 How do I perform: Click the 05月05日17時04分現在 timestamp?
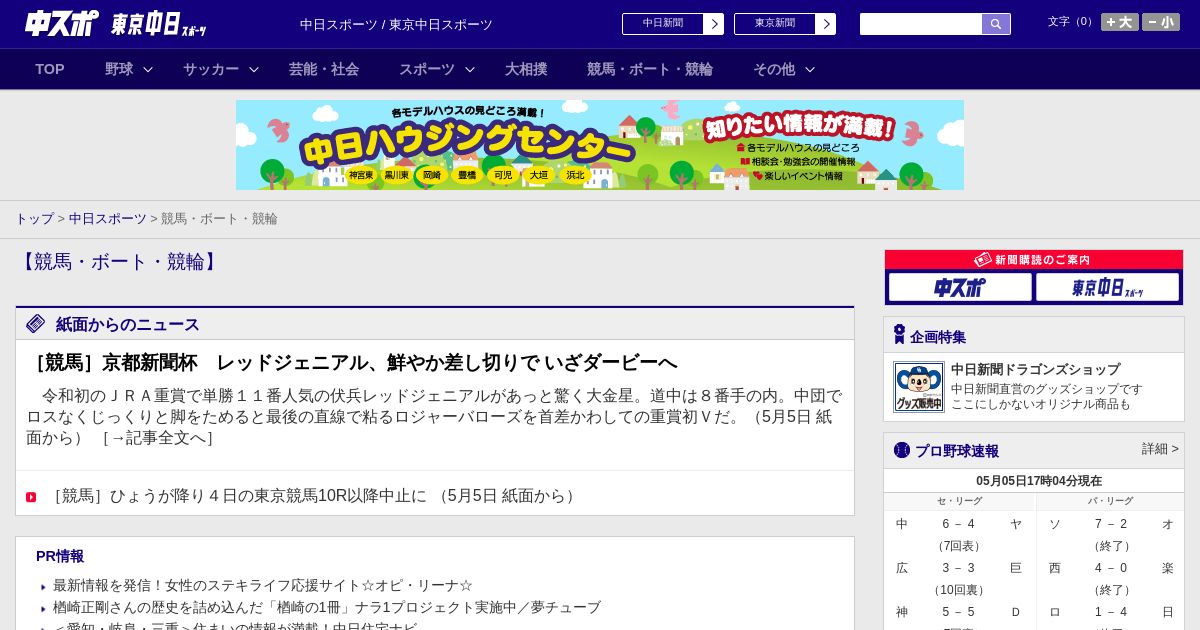click(1039, 481)
